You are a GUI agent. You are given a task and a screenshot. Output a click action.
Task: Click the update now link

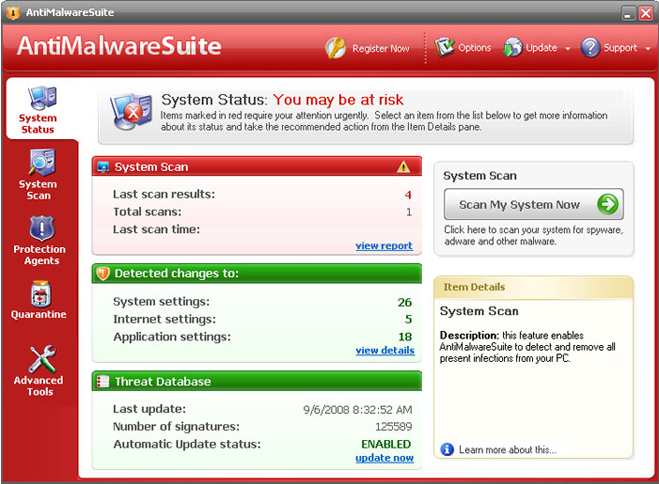[385, 458]
